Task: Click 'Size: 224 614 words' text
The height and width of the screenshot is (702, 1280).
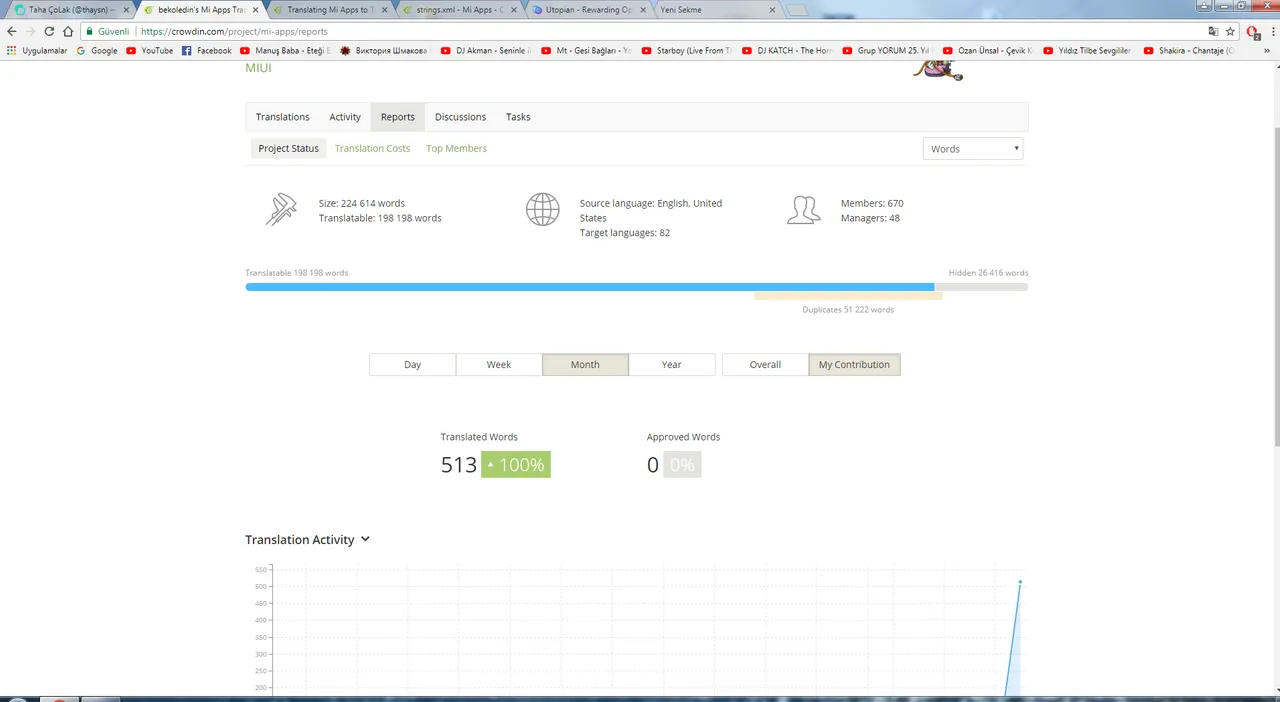Action: (362, 203)
